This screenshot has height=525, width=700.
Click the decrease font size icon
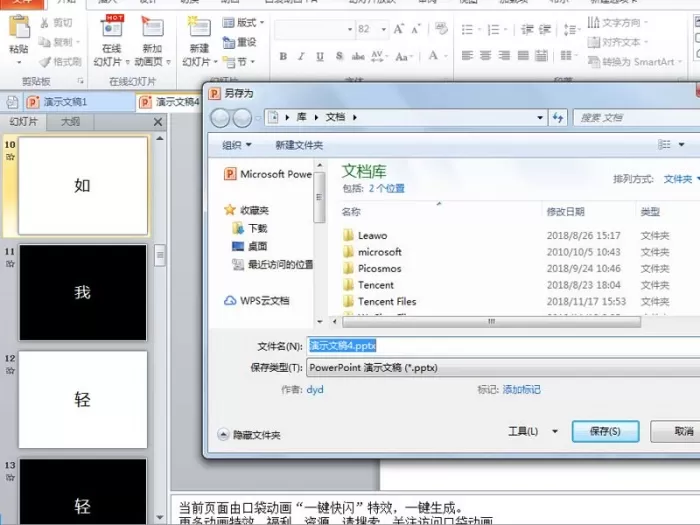[416, 29]
